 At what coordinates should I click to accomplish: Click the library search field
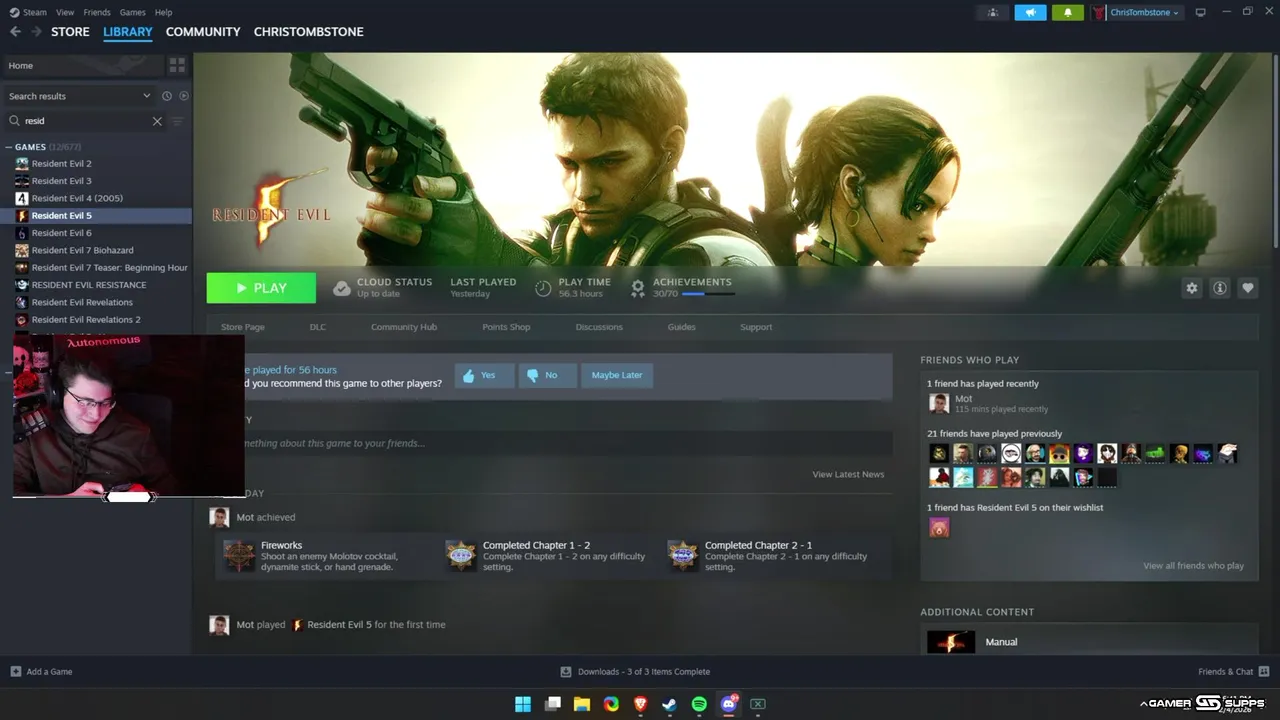[84, 121]
